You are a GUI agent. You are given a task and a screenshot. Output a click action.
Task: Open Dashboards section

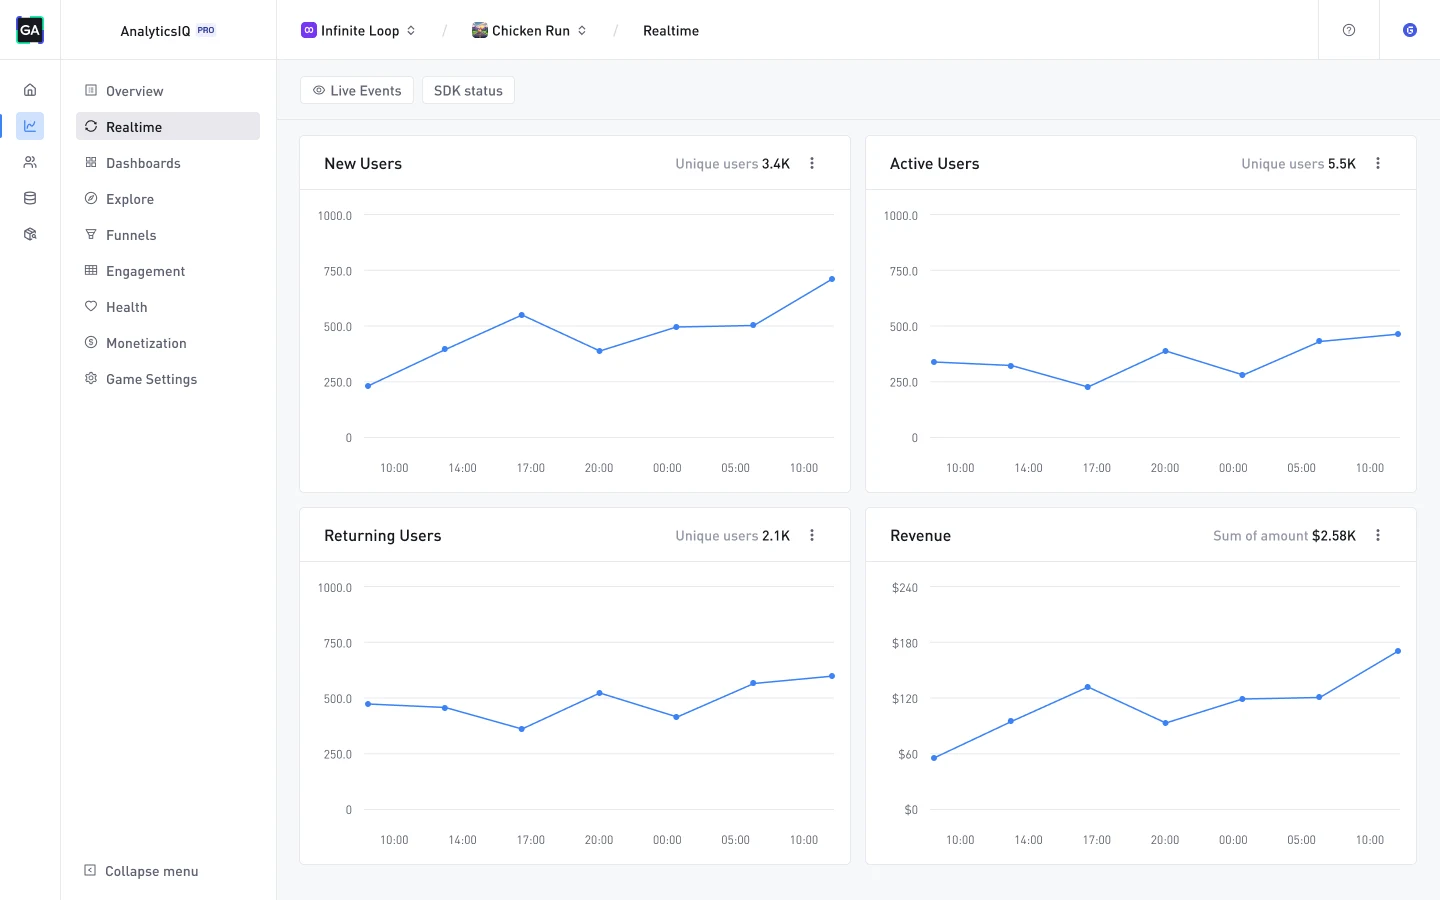(x=168, y=162)
